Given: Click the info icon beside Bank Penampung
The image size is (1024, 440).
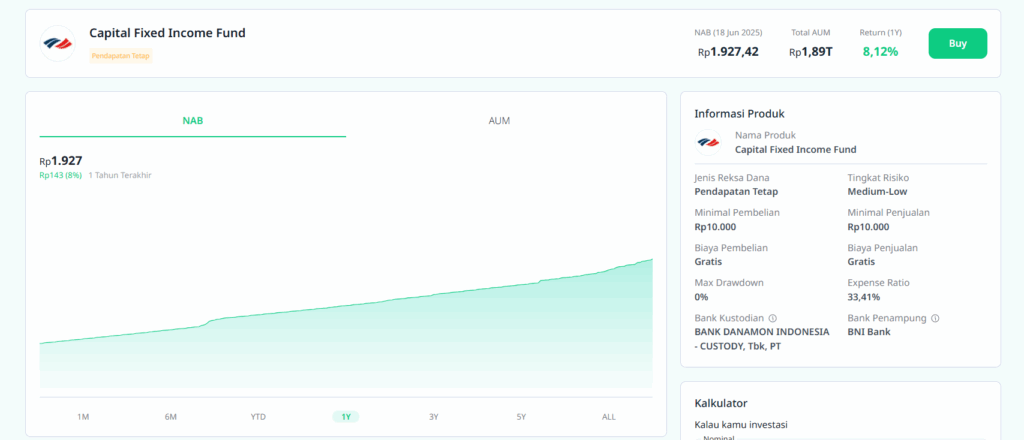Looking at the screenshot, I should click(x=935, y=319).
